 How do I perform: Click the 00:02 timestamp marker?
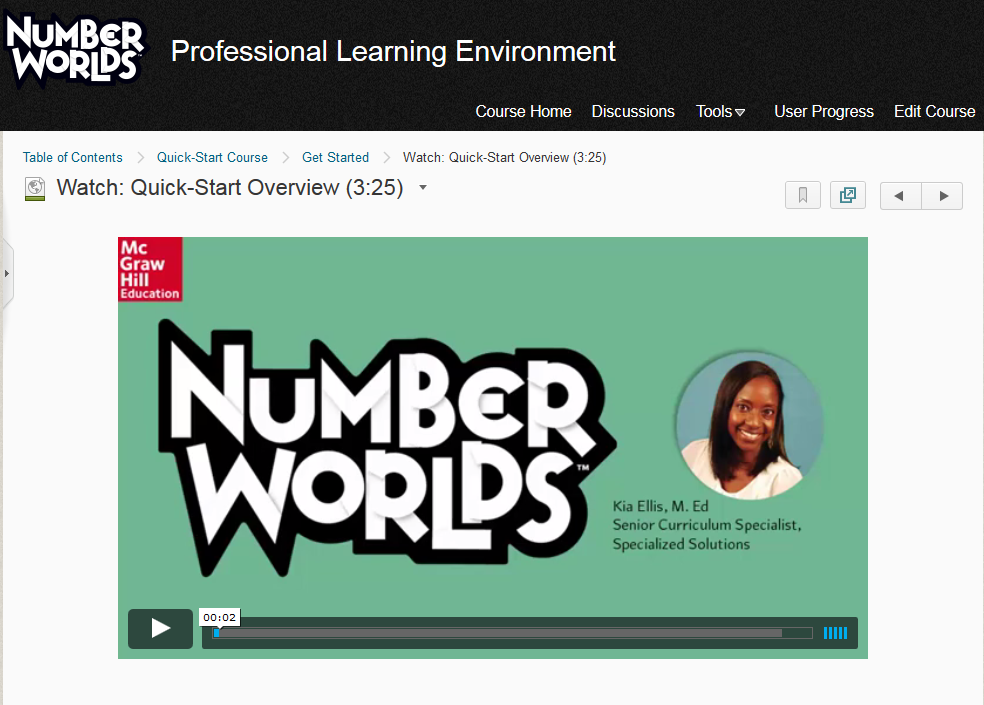coord(220,618)
